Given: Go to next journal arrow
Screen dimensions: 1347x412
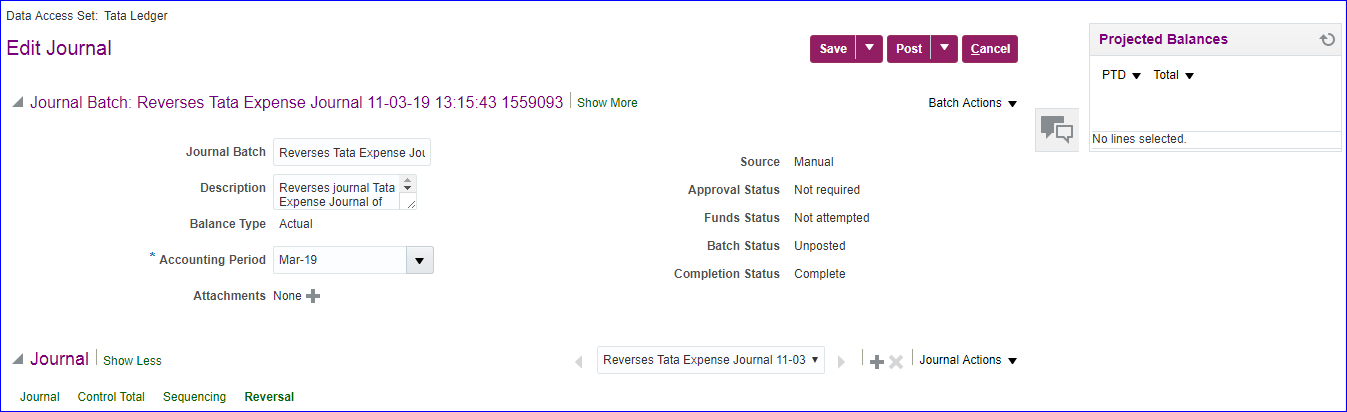Looking at the screenshot, I should pos(842,361).
